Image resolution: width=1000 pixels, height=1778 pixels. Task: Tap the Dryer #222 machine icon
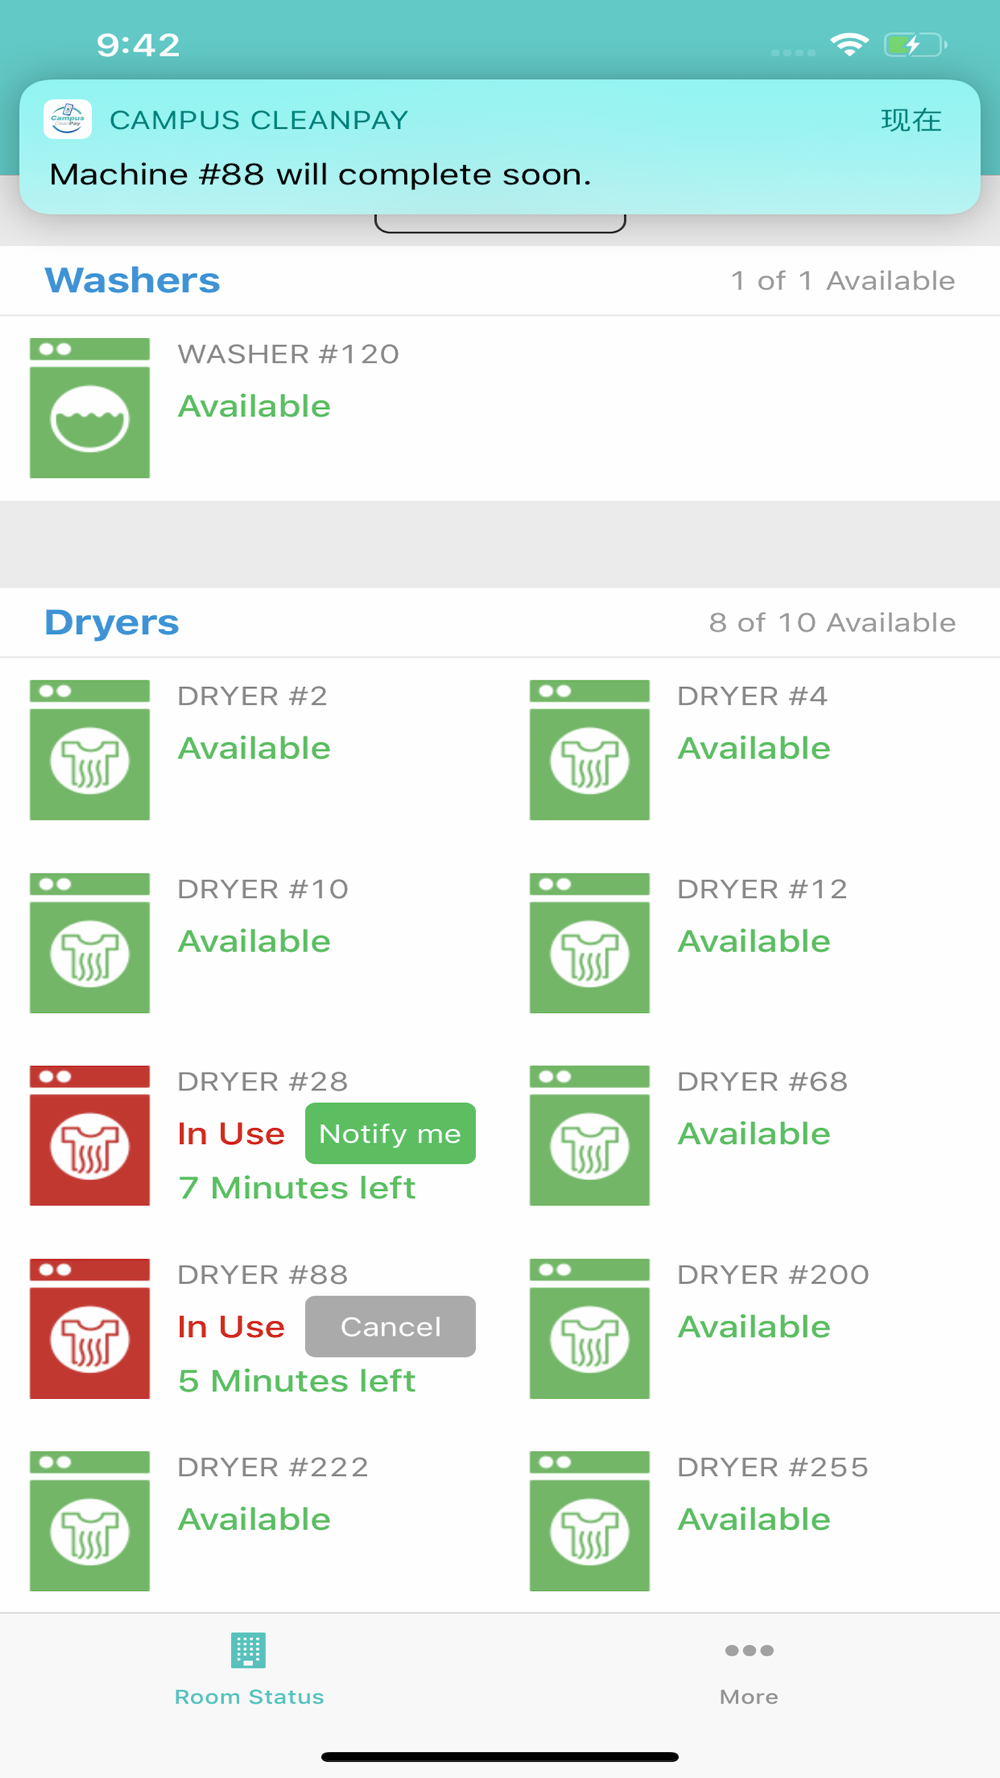[x=90, y=1521]
